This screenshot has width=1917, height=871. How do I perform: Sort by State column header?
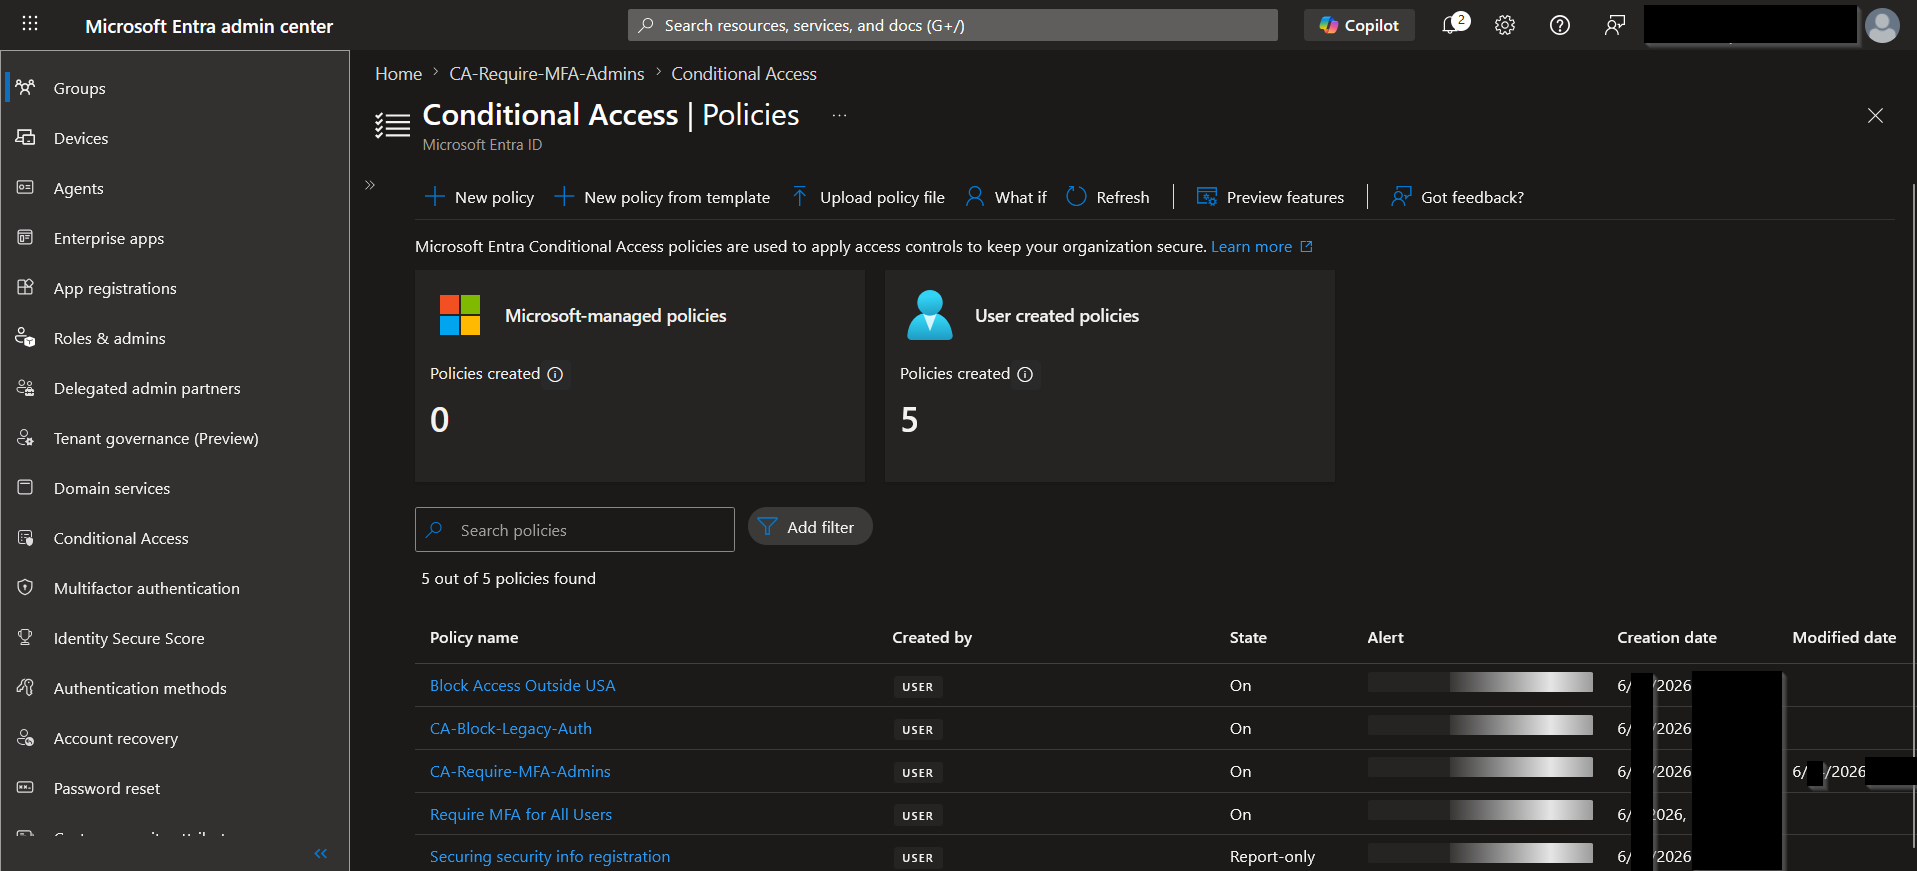click(x=1248, y=638)
